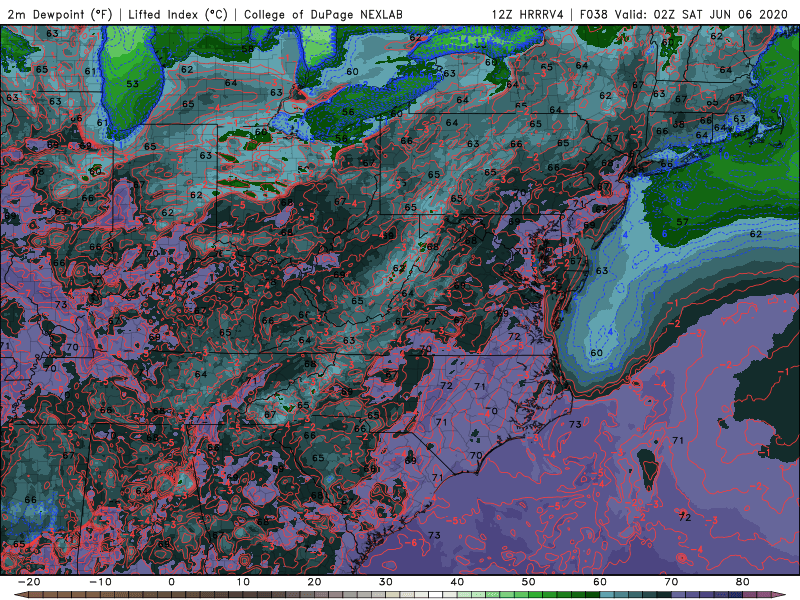Click the 20 label on the color scale
Screen dimensions: 800x600
click(x=314, y=582)
